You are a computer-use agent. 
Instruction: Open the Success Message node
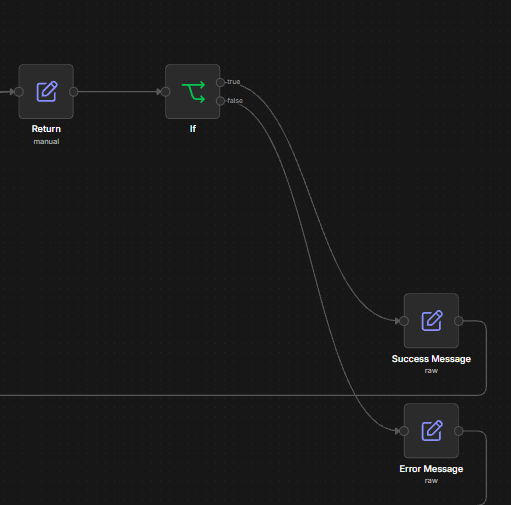click(x=431, y=321)
